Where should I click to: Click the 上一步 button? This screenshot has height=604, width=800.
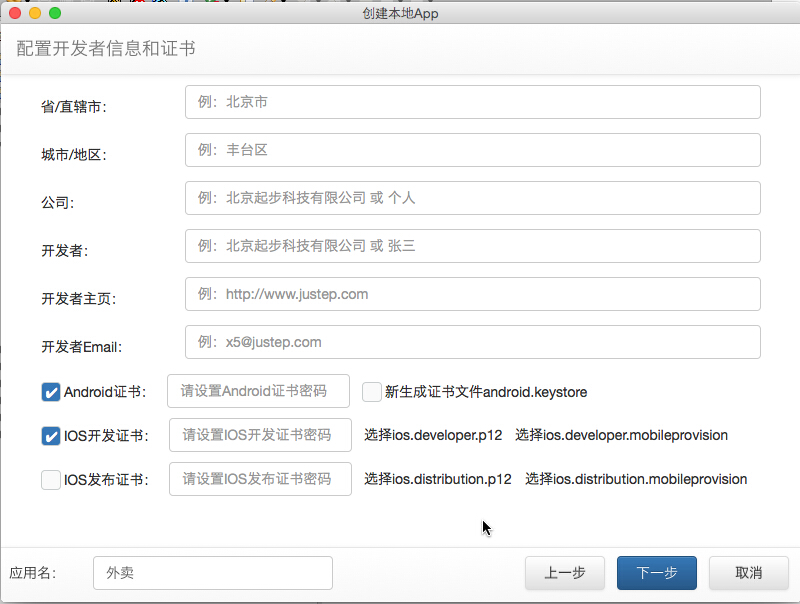point(565,573)
